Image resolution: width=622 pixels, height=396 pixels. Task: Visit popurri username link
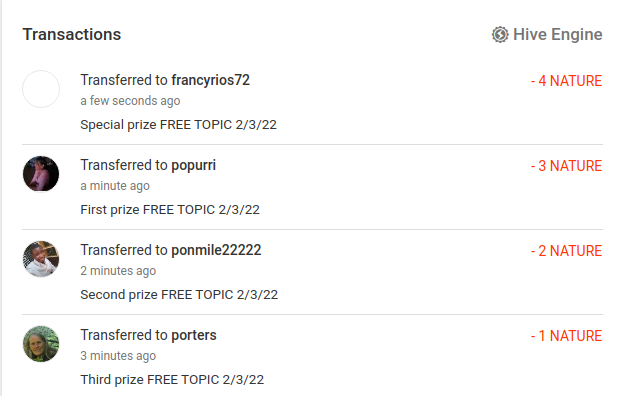click(x=193, y=165)
